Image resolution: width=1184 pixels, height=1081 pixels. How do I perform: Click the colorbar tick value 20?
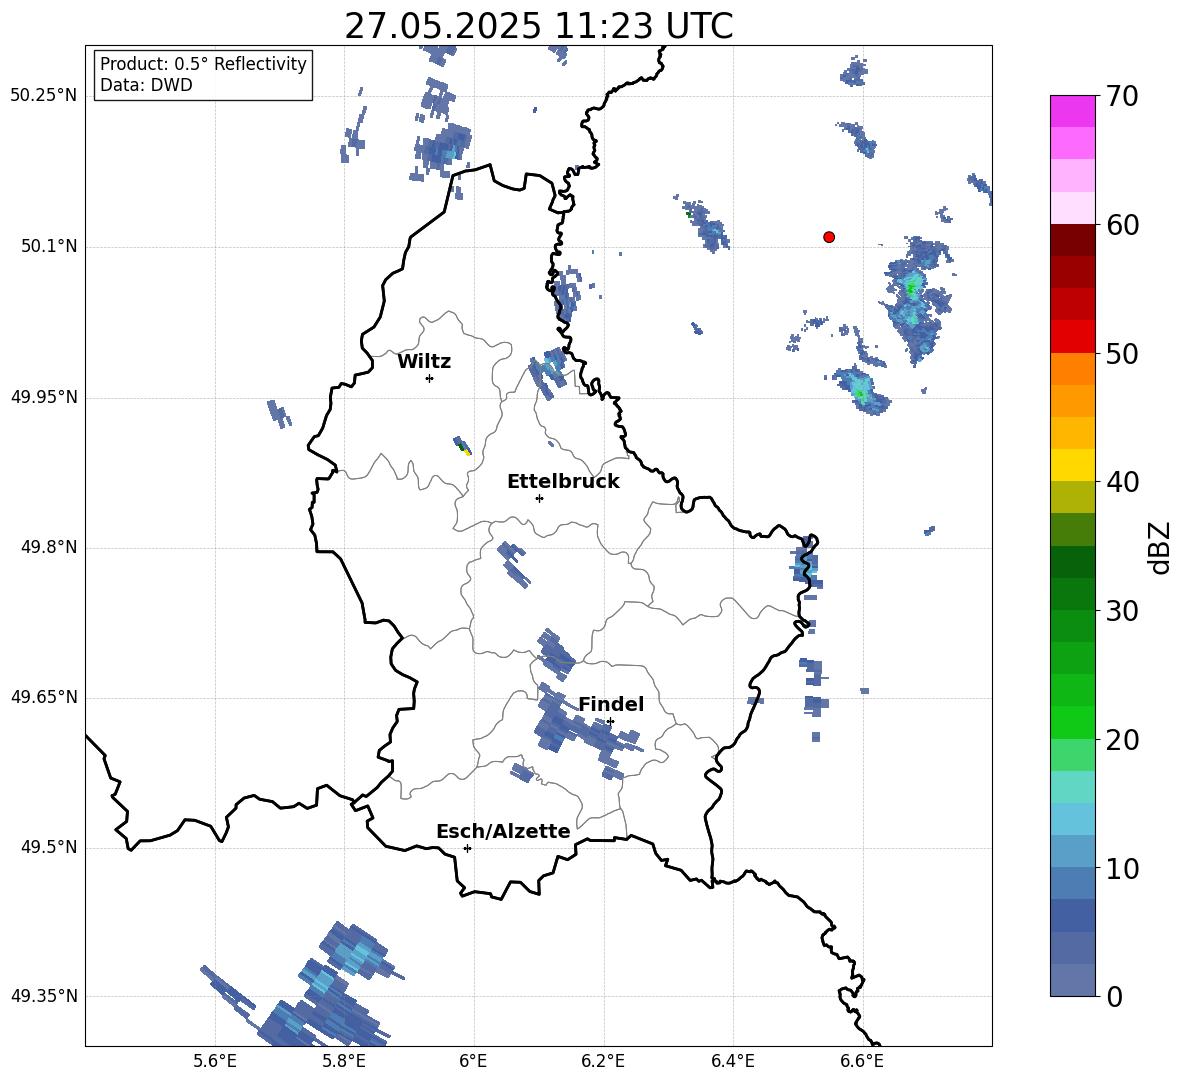1122,740
